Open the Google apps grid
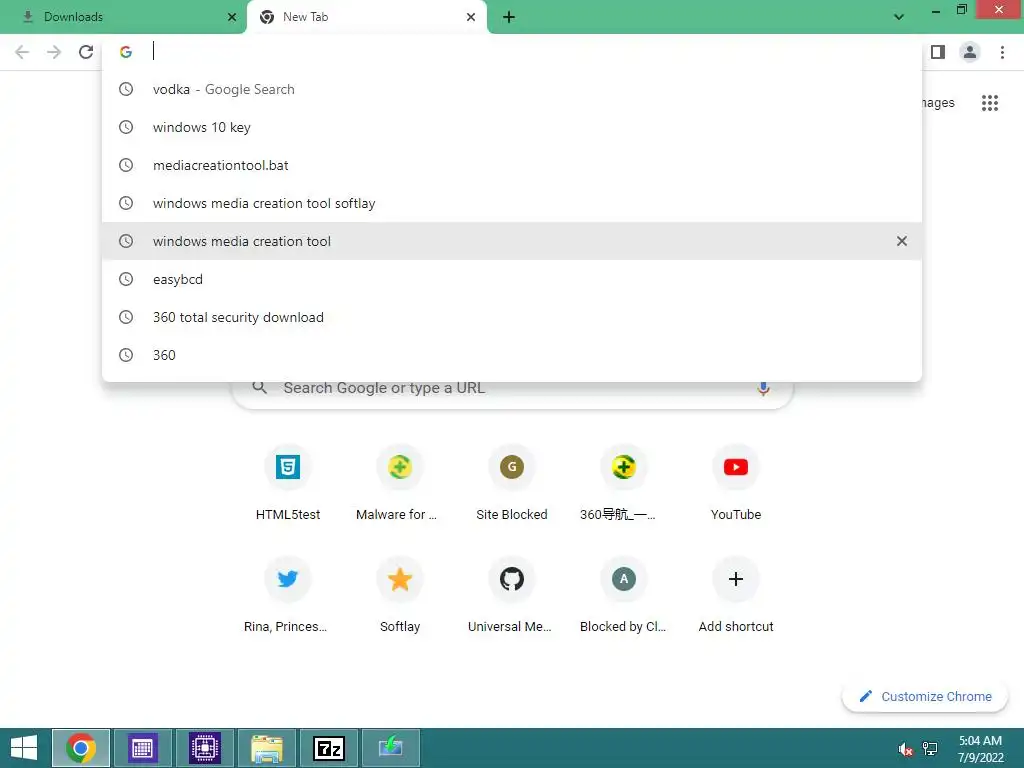This screenshot has height=768, width=1024. click(990, 103)
